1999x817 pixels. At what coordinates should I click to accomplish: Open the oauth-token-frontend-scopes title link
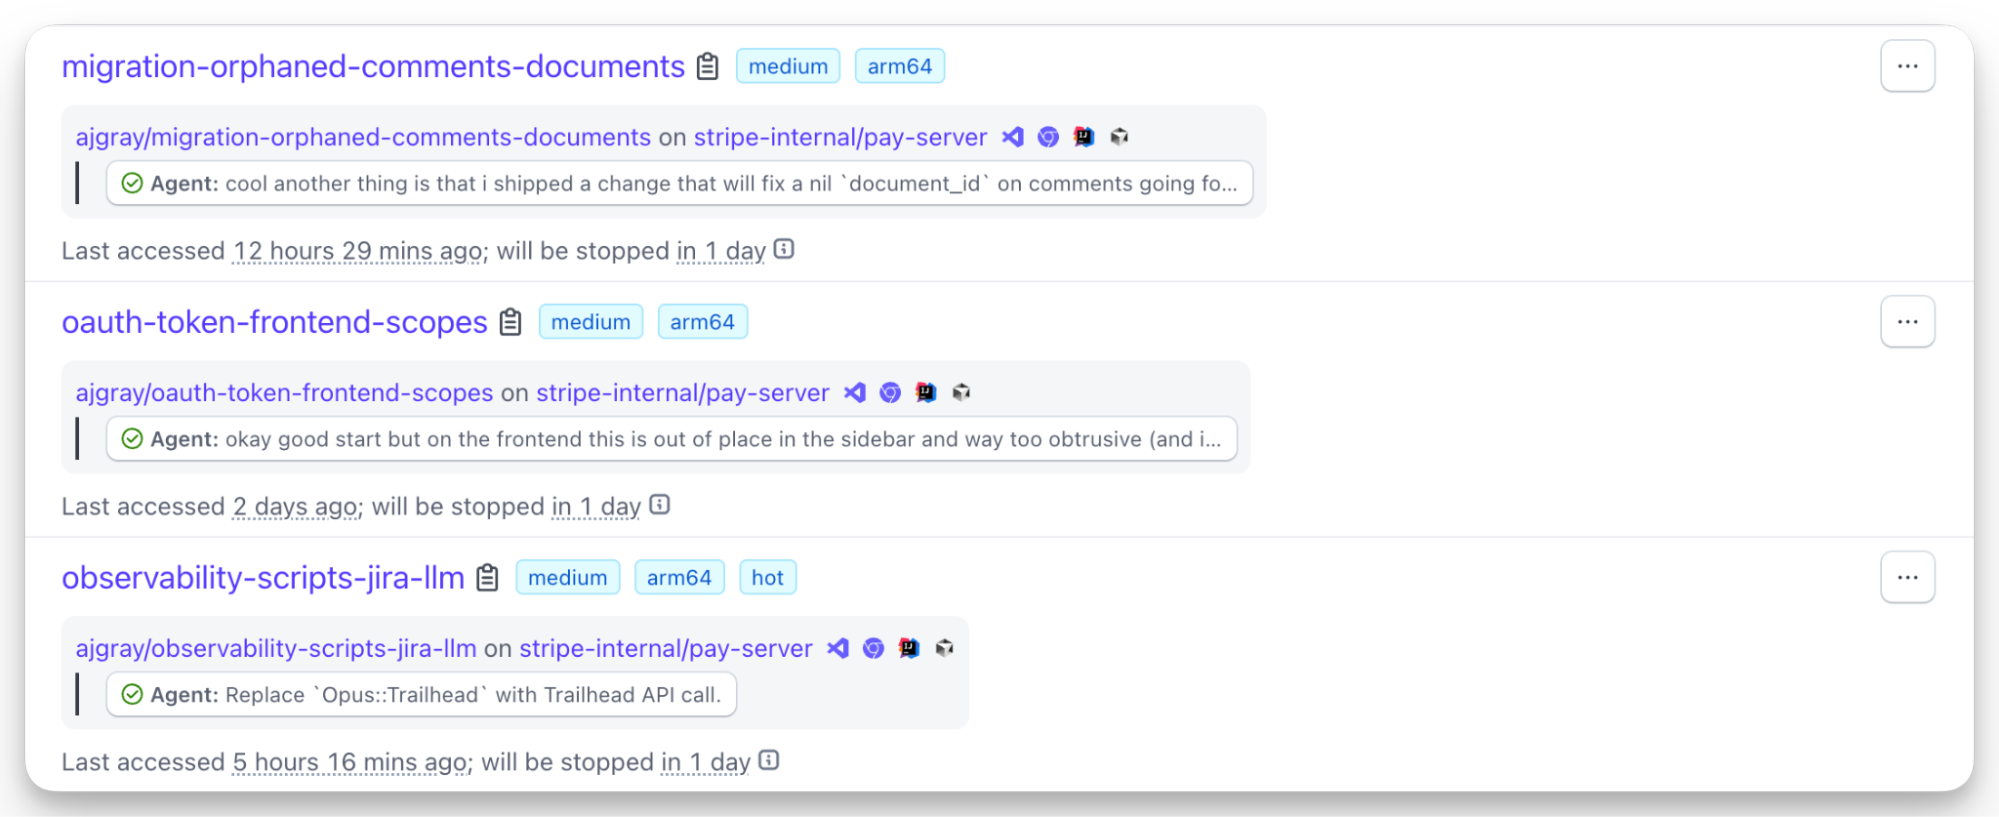(x=275, y=322)
